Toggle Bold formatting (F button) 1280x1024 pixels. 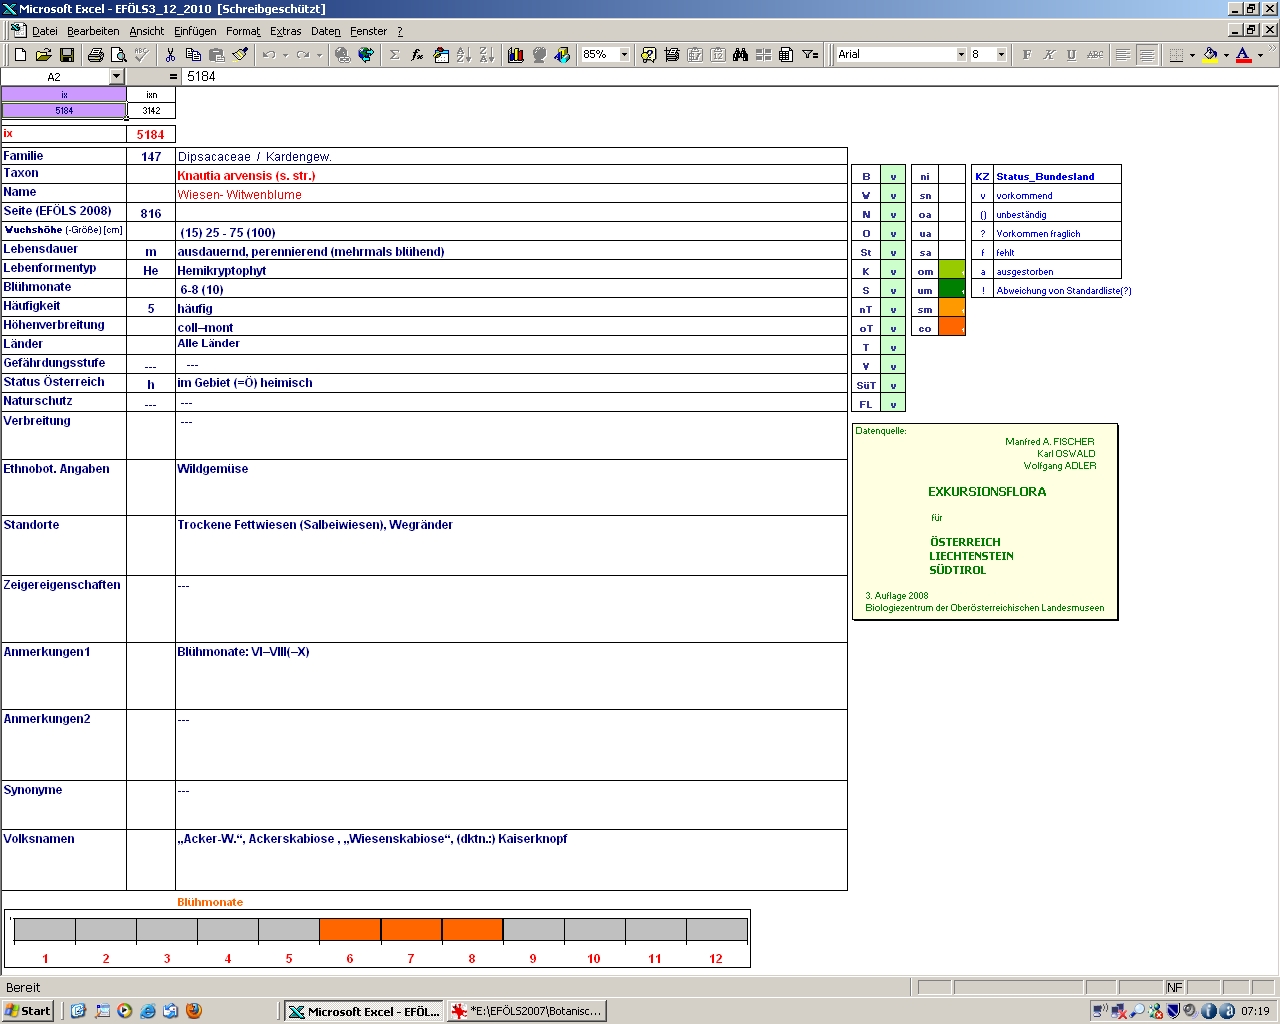[1026, 55]
